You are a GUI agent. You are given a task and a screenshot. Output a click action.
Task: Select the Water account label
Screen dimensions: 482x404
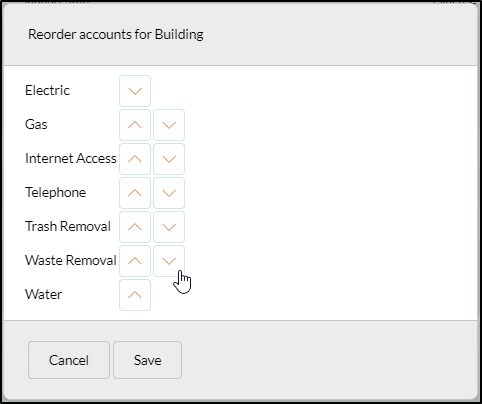pyautogui.click(x=43, y=294)
